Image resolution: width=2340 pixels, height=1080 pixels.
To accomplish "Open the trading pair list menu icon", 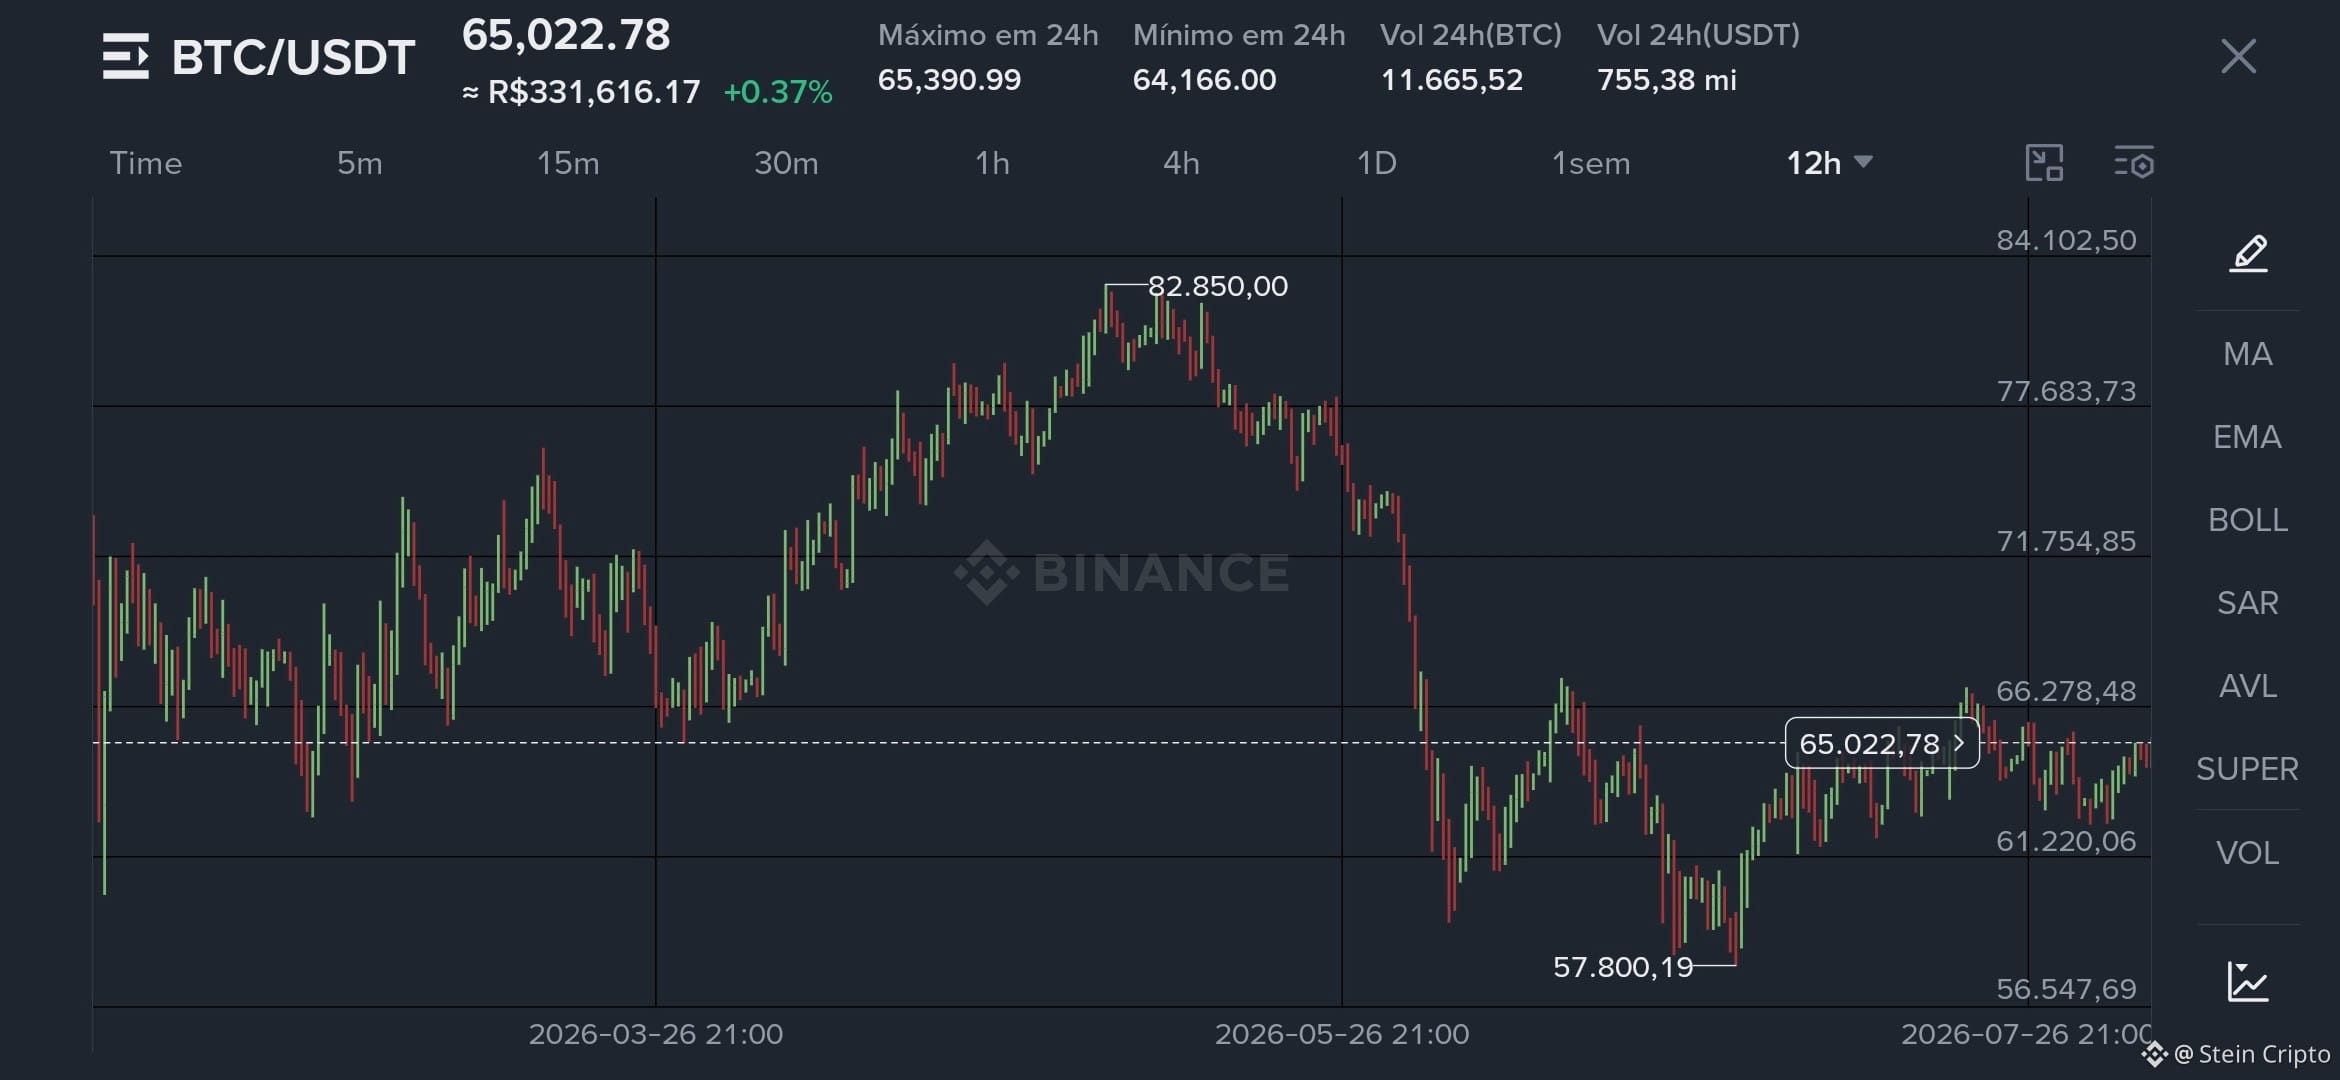I will (126, 56).
